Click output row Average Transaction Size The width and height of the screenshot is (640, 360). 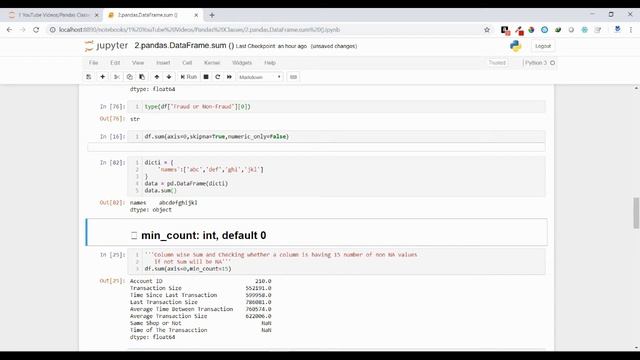[x=200, y=316]
